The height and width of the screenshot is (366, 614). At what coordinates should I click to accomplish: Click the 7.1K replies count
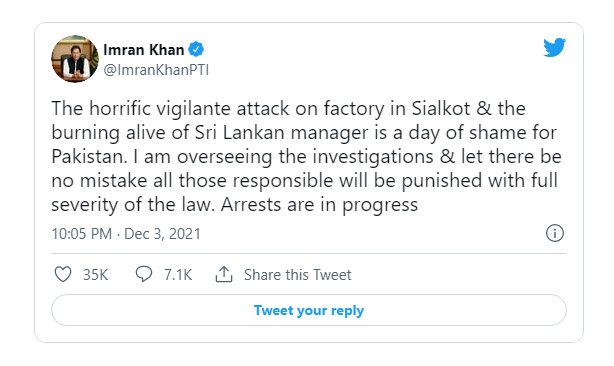[x=178, y=275]
